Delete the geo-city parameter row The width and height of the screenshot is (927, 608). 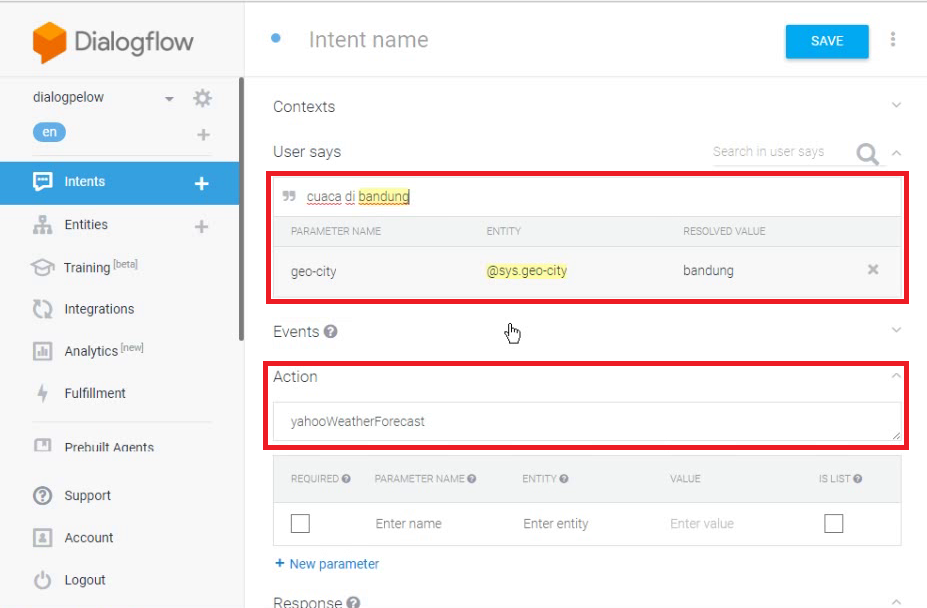(873, 270)
